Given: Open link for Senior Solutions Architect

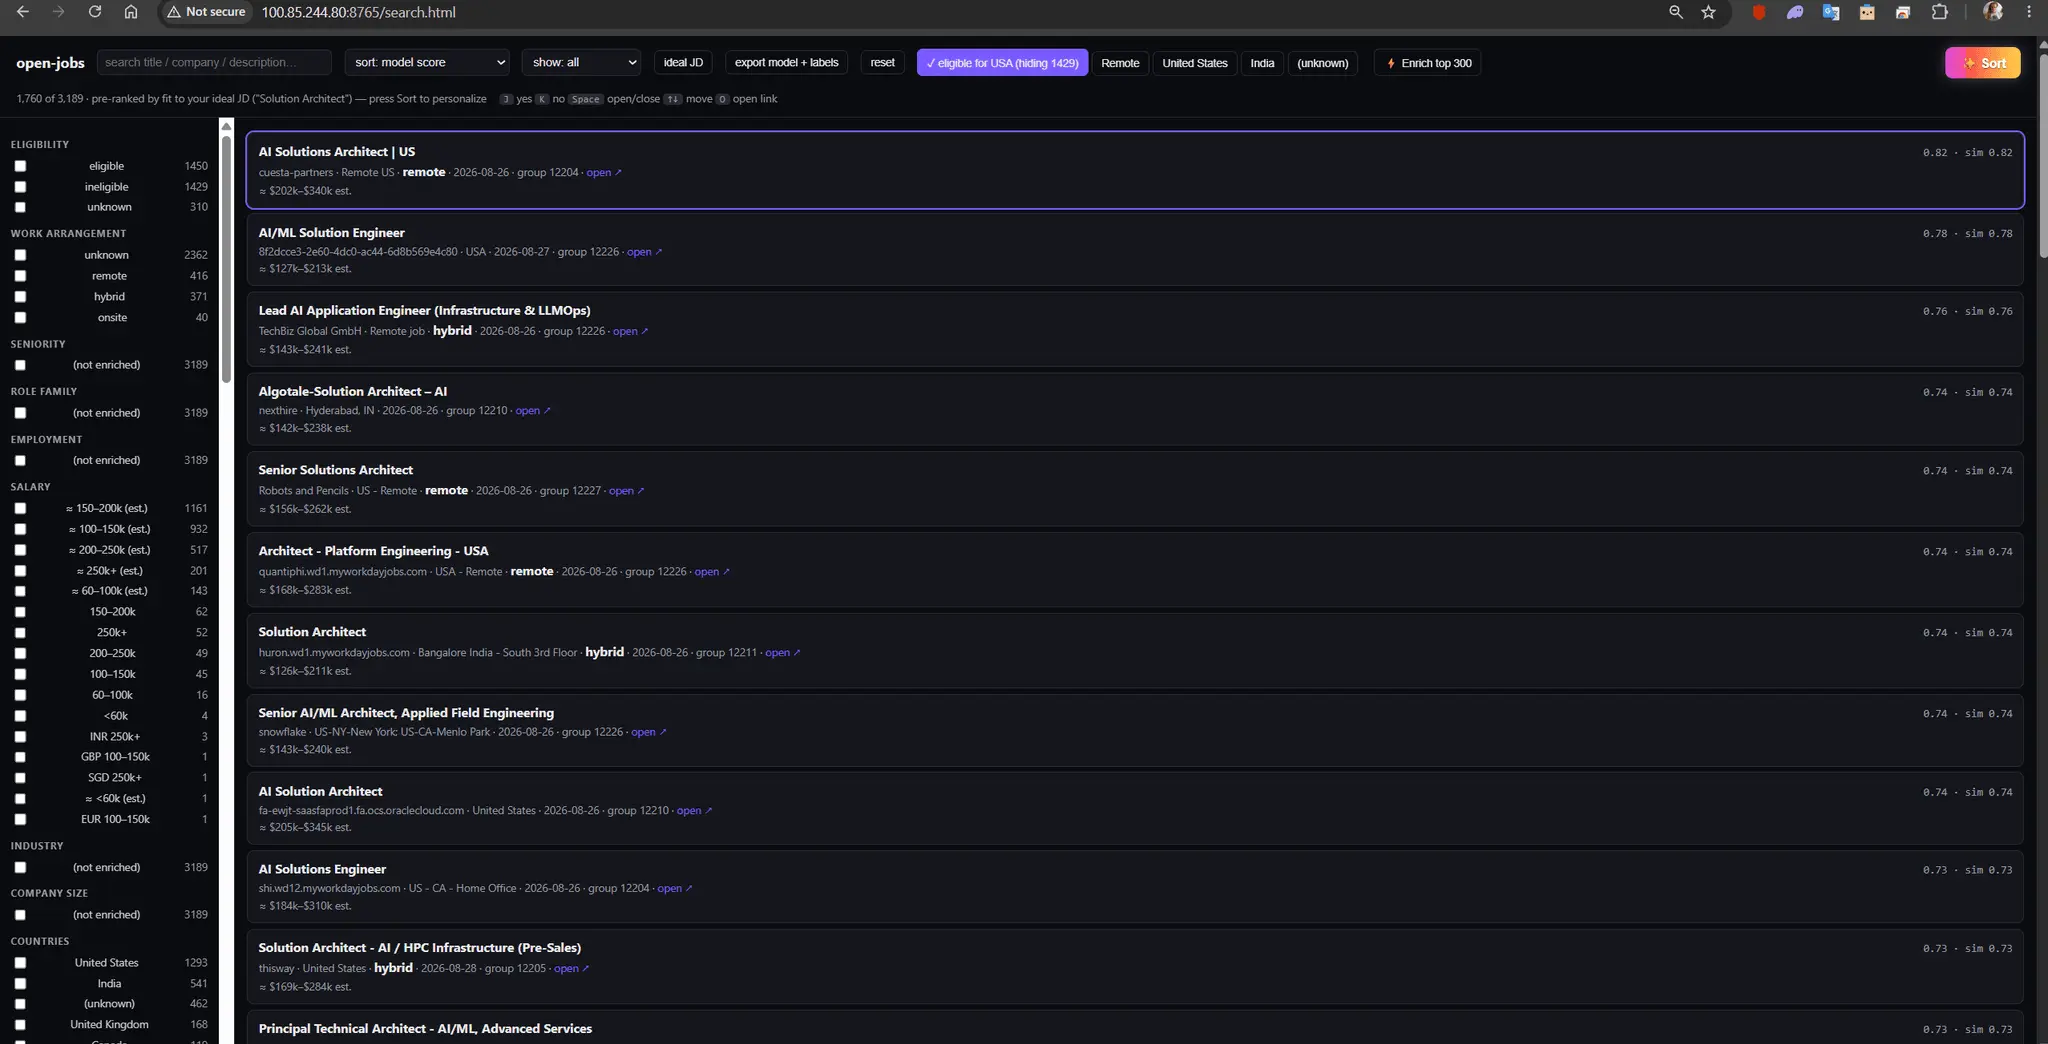Looking at the screenshot, I should click(626, 490).
